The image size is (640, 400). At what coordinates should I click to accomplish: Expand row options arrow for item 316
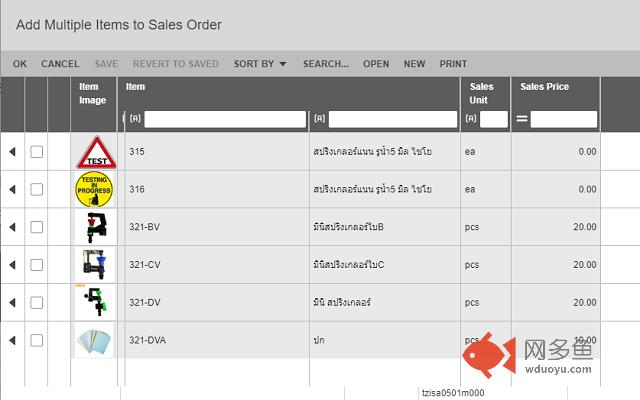coord(12,189)
